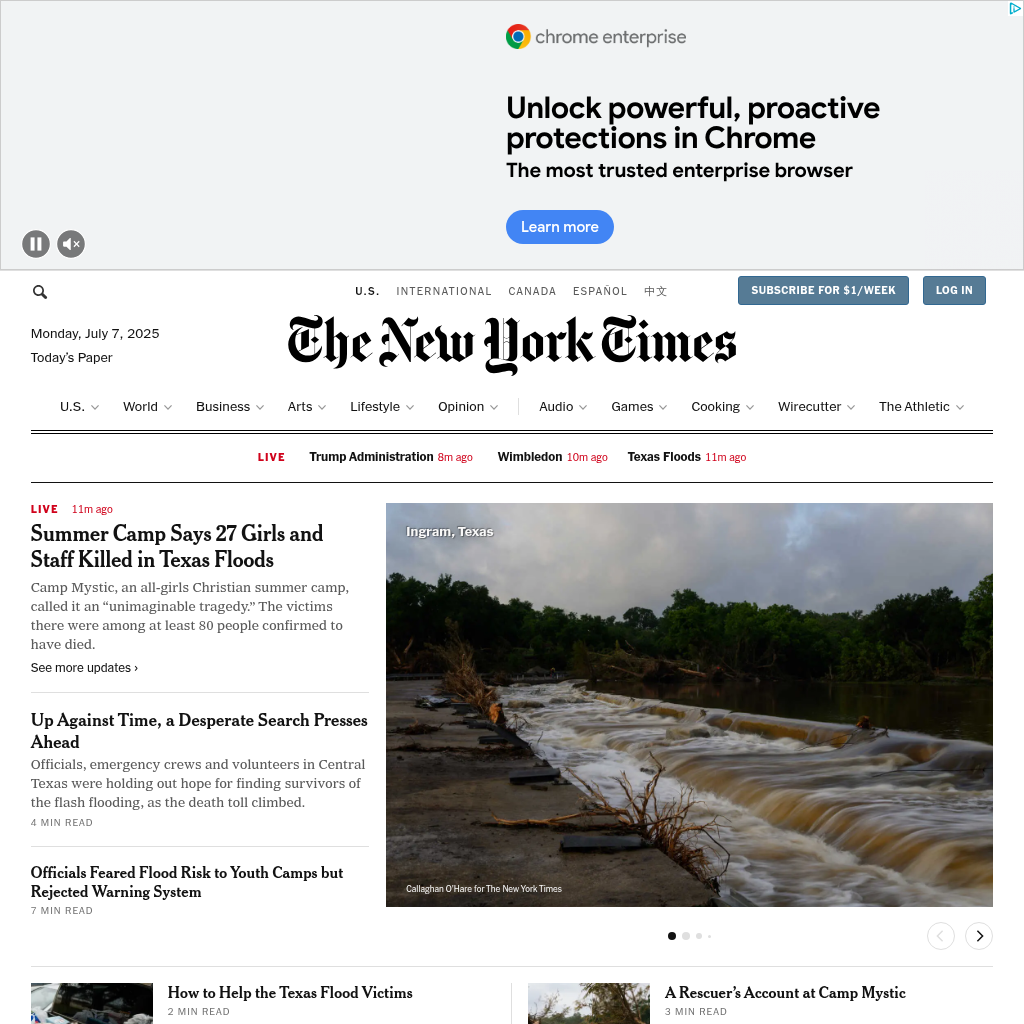Click Learn more in the ad
This screenshot has width=1024, height=1024.
pyautogui.click(x=560, y=227)
